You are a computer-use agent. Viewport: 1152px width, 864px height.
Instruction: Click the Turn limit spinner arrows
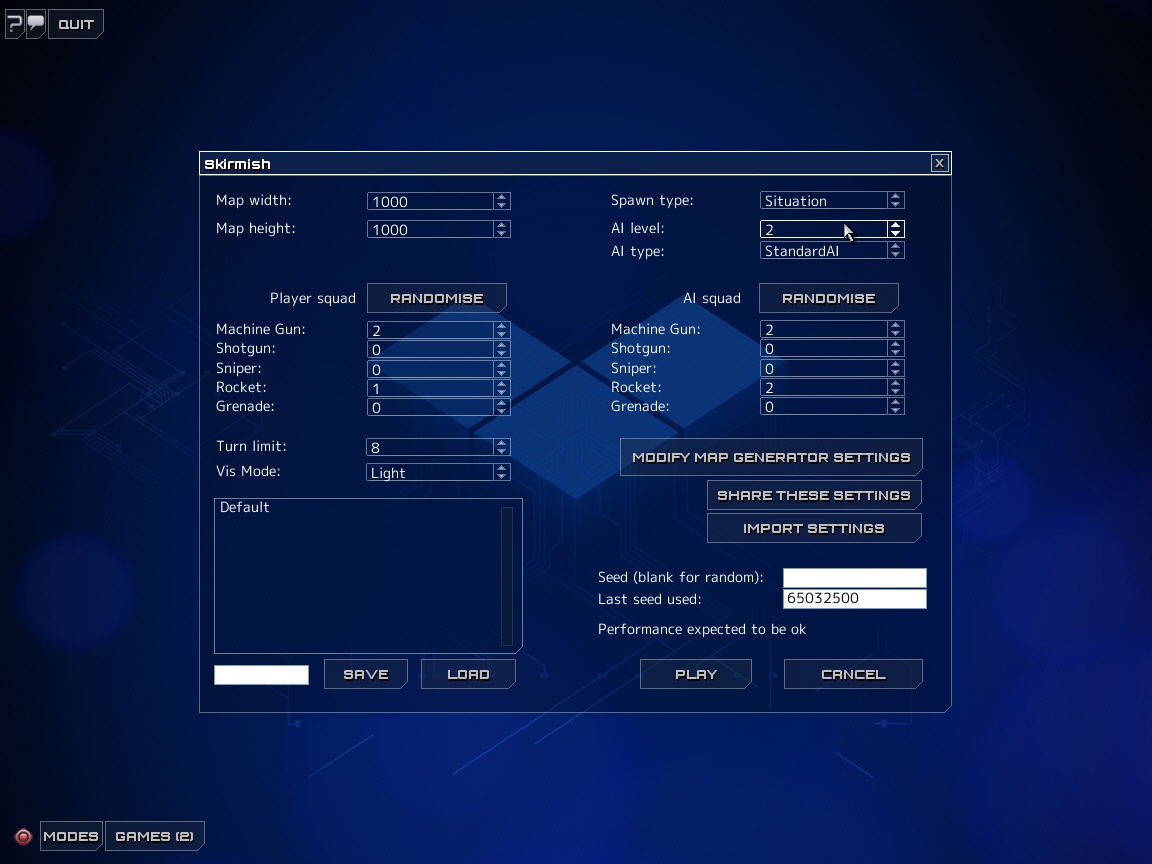click(x=502, y=447)
